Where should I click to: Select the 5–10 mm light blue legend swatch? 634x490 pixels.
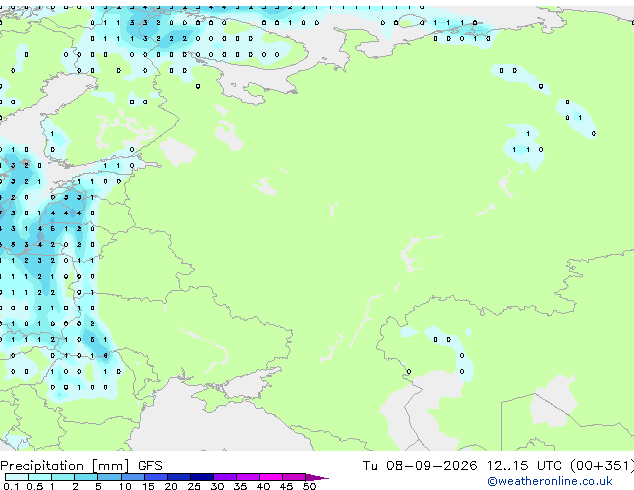coord(109,477)
